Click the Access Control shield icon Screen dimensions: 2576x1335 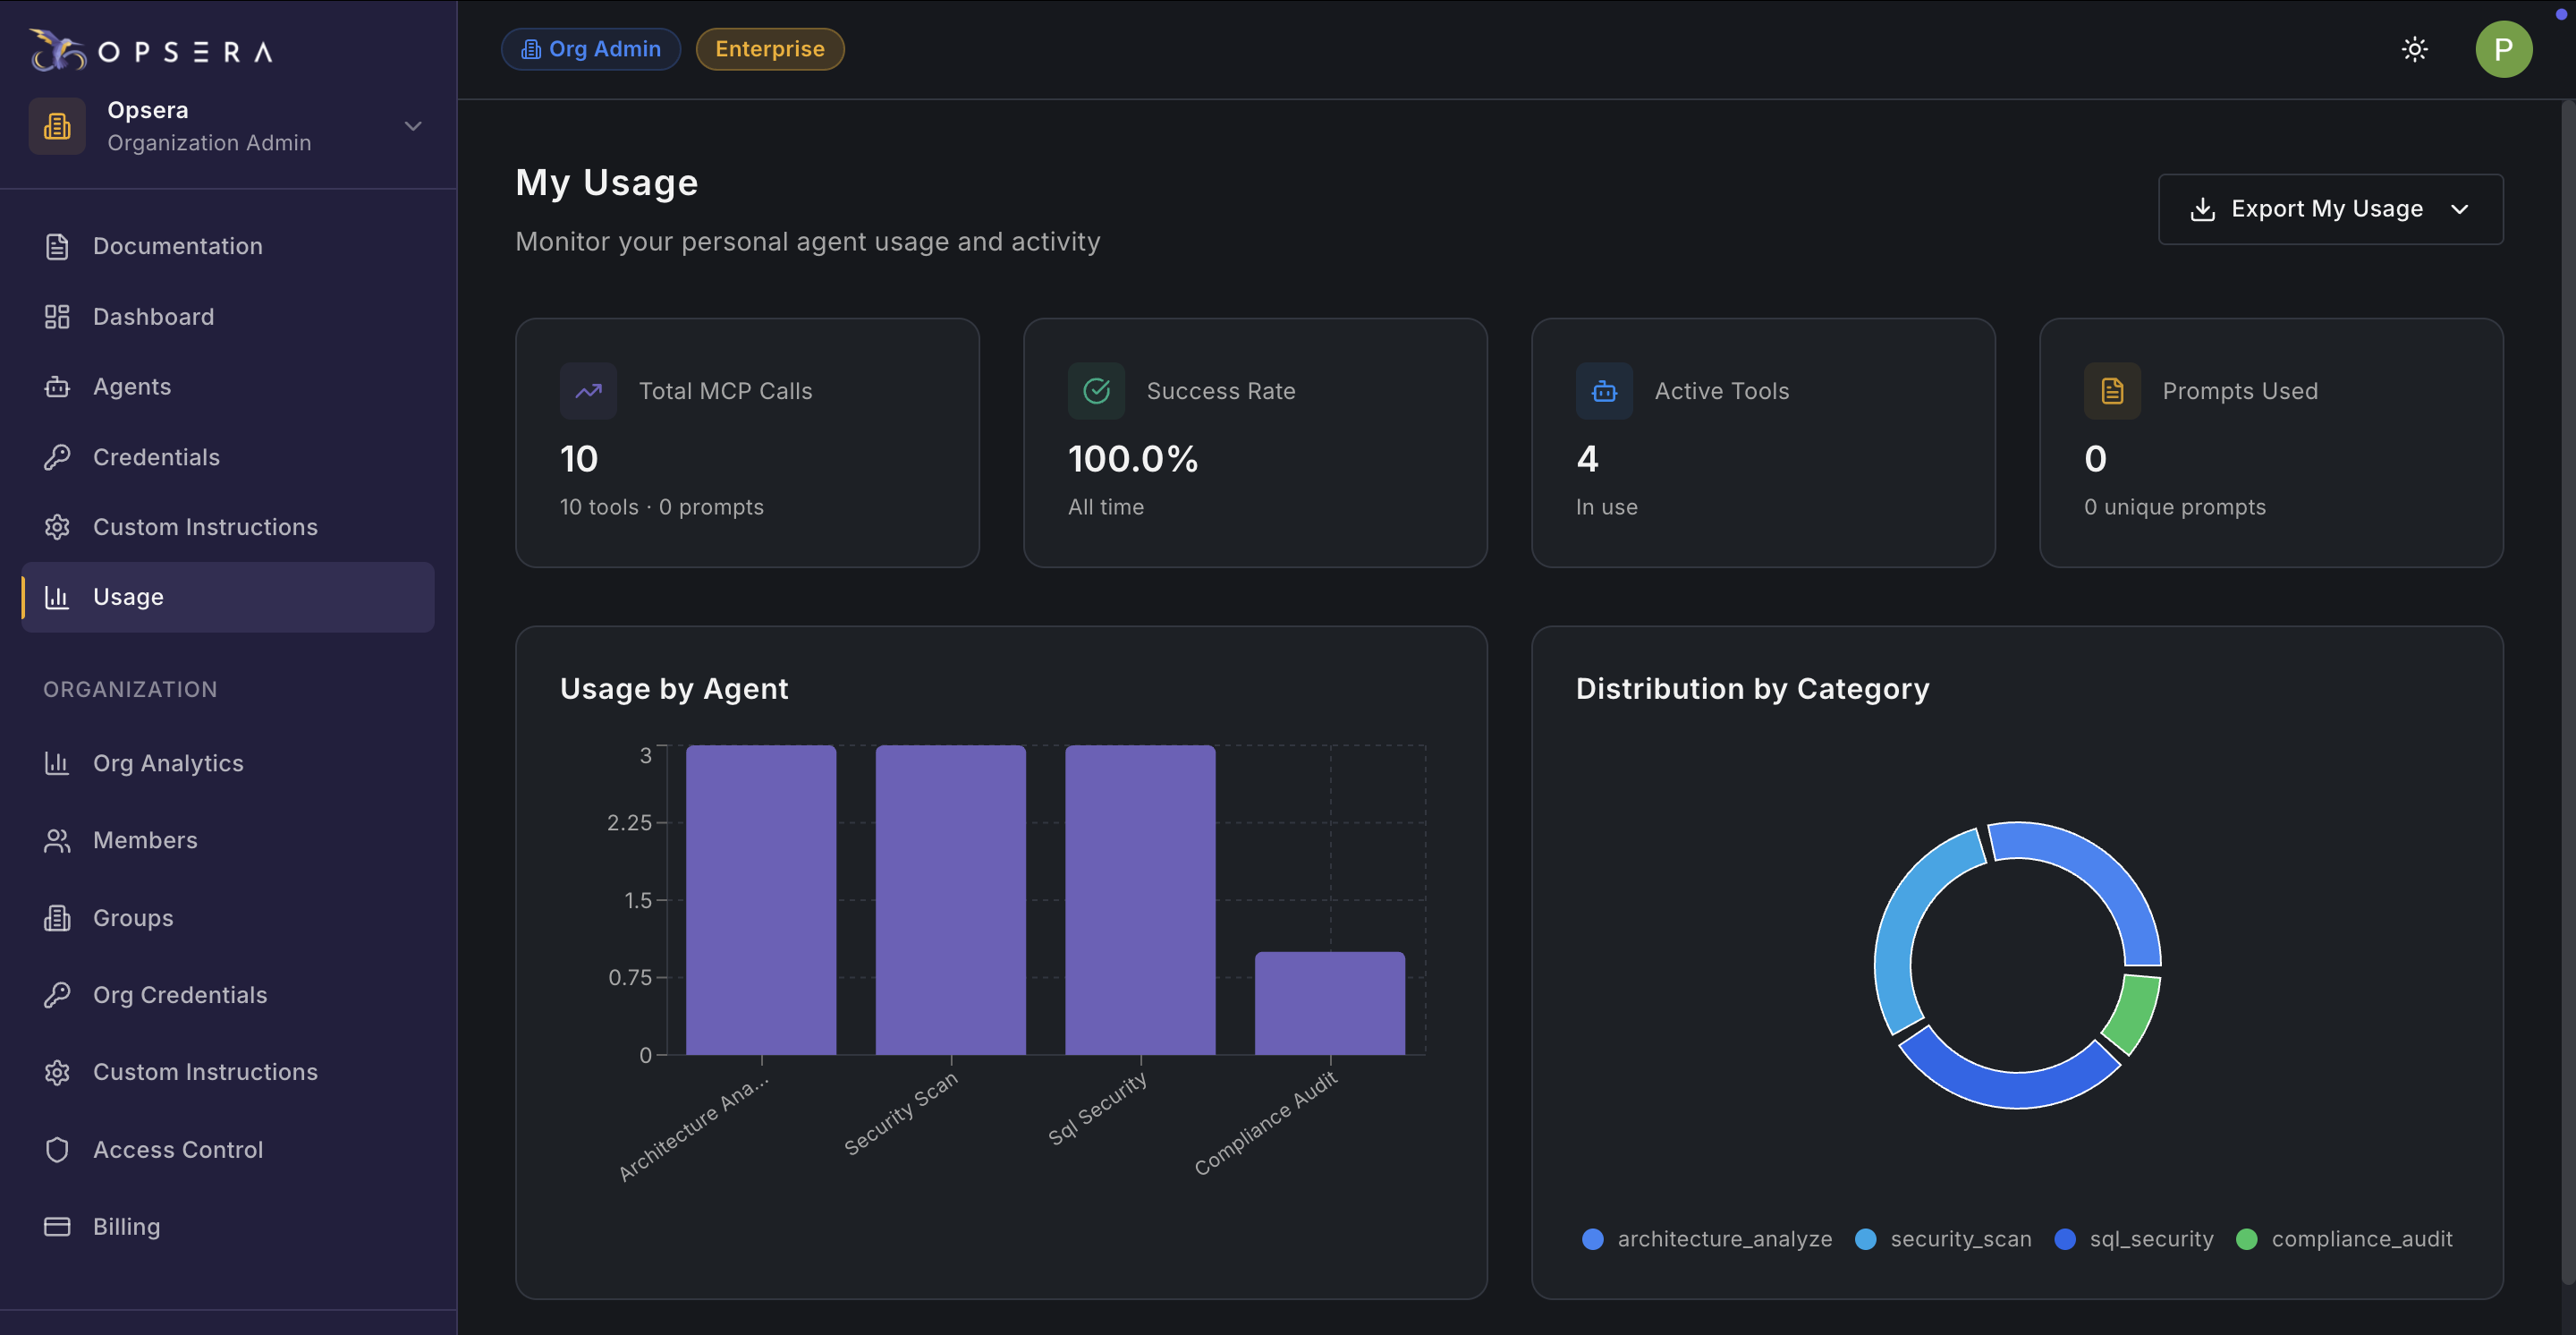(57, 1150)
